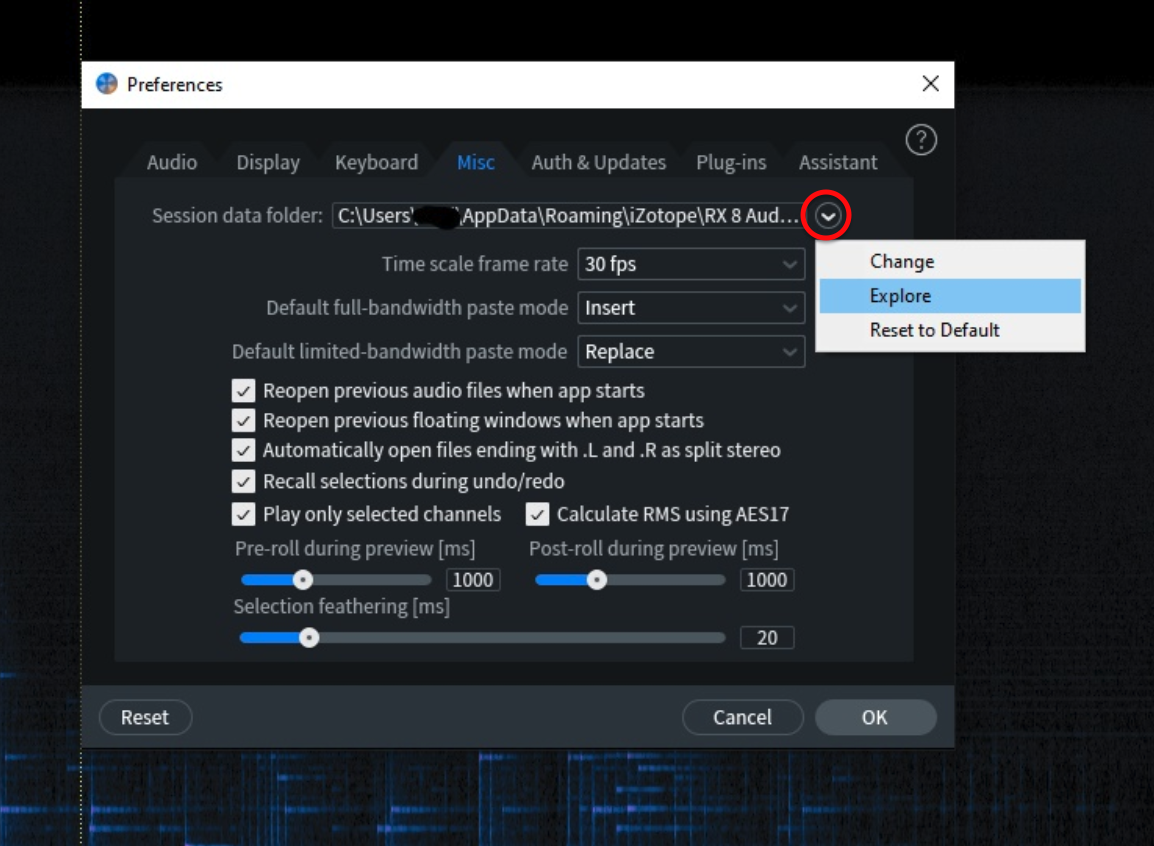Toggle Reopen previous floating windows checkbox
The height and width of the screenshot is (846, 1154).
pos(244,420)
